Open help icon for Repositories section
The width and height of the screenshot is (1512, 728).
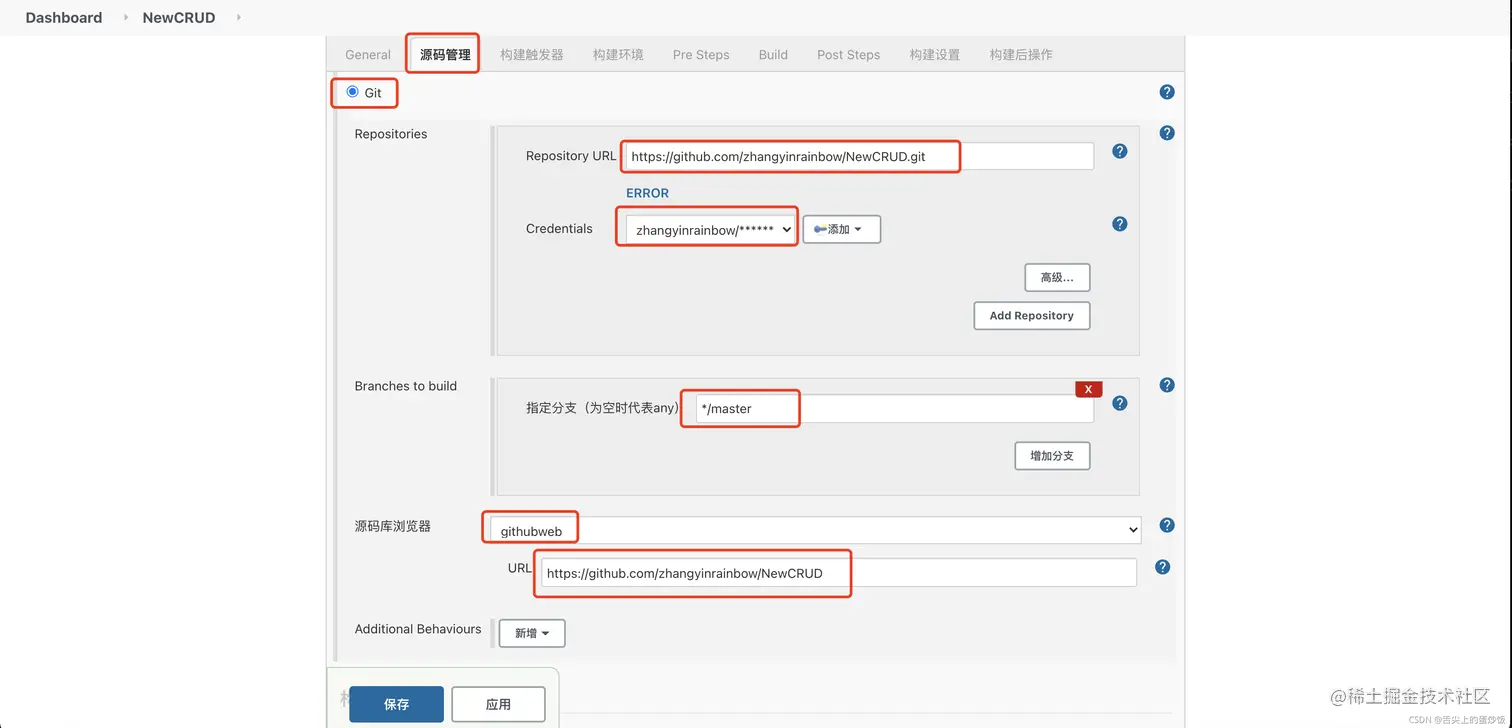[x=1167, y=133]
